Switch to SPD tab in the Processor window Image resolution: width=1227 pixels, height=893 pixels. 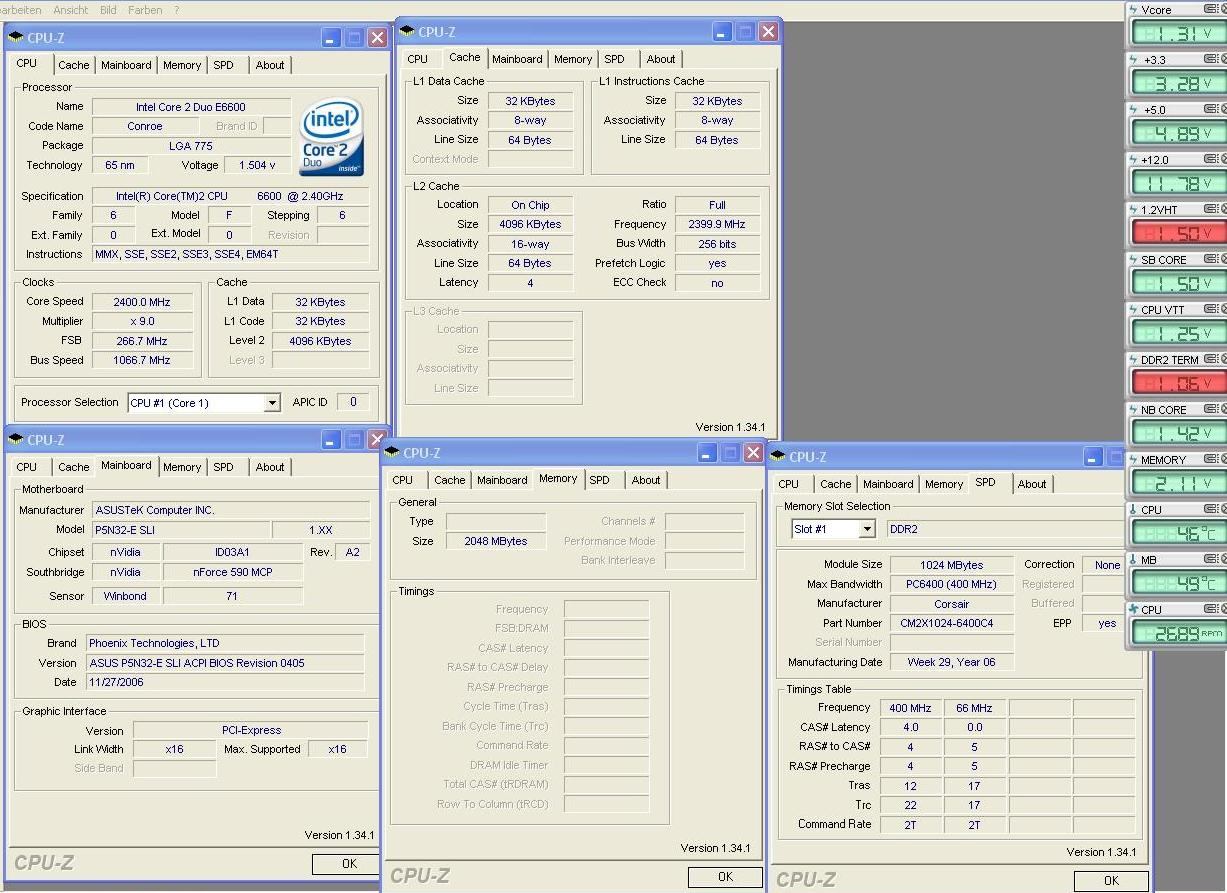224,65
